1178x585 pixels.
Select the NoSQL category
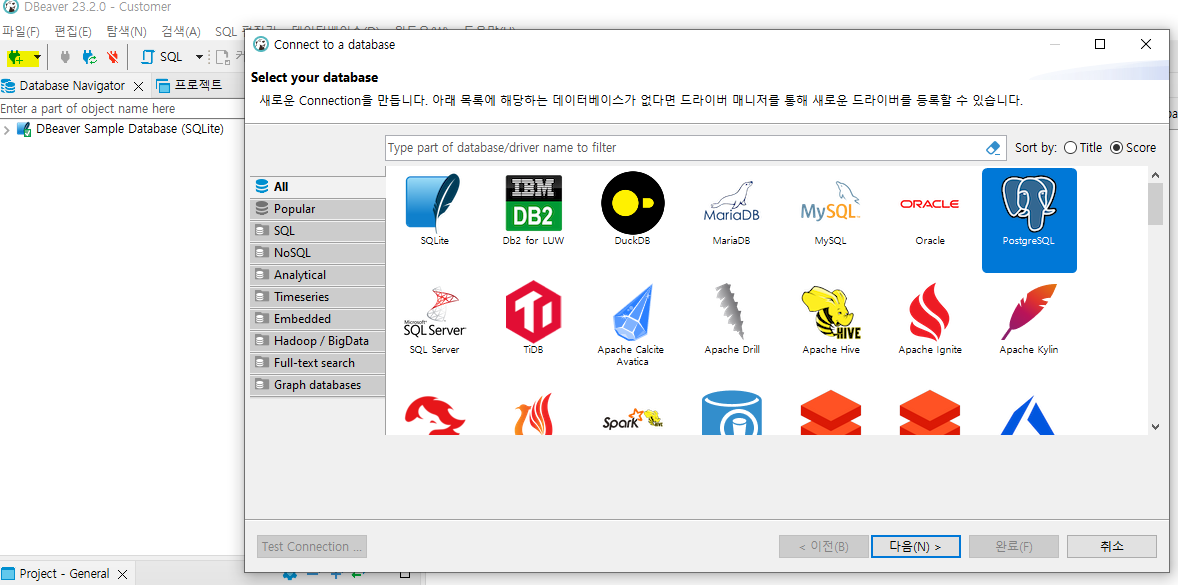click(x=317, y=253)
